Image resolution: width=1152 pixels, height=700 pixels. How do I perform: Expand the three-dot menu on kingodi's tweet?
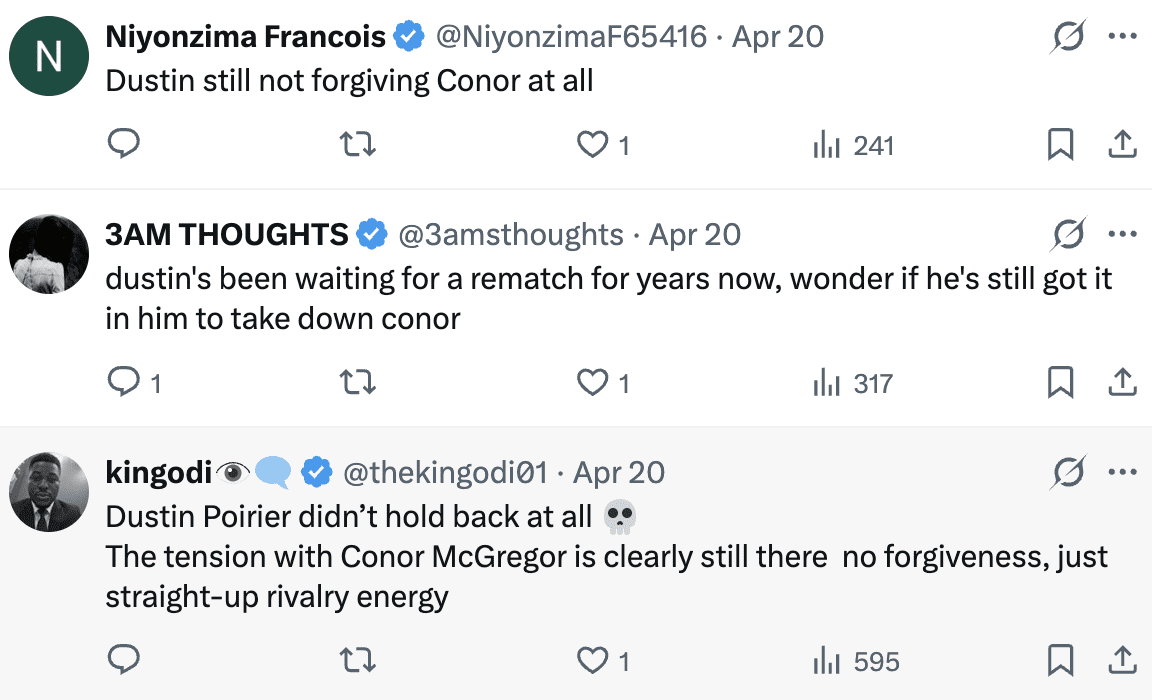[1123, 471]
